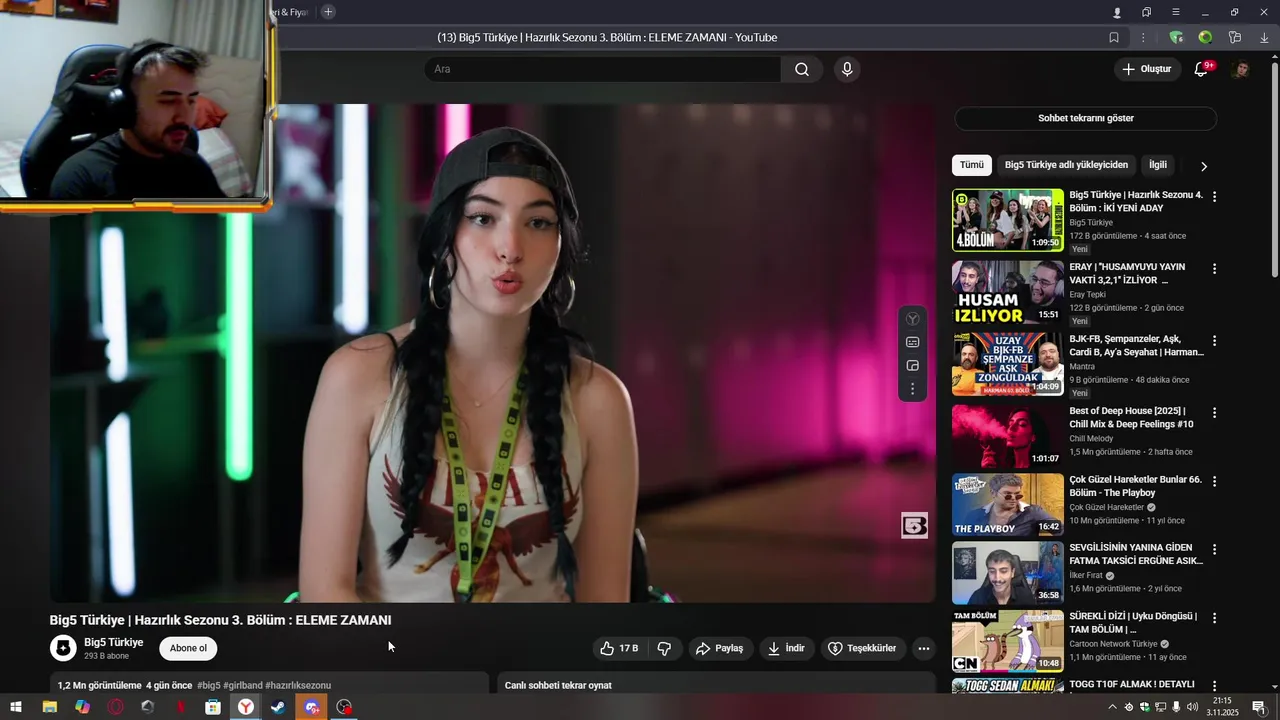Open File Explorer from taskbar

[x=49, y=707]
